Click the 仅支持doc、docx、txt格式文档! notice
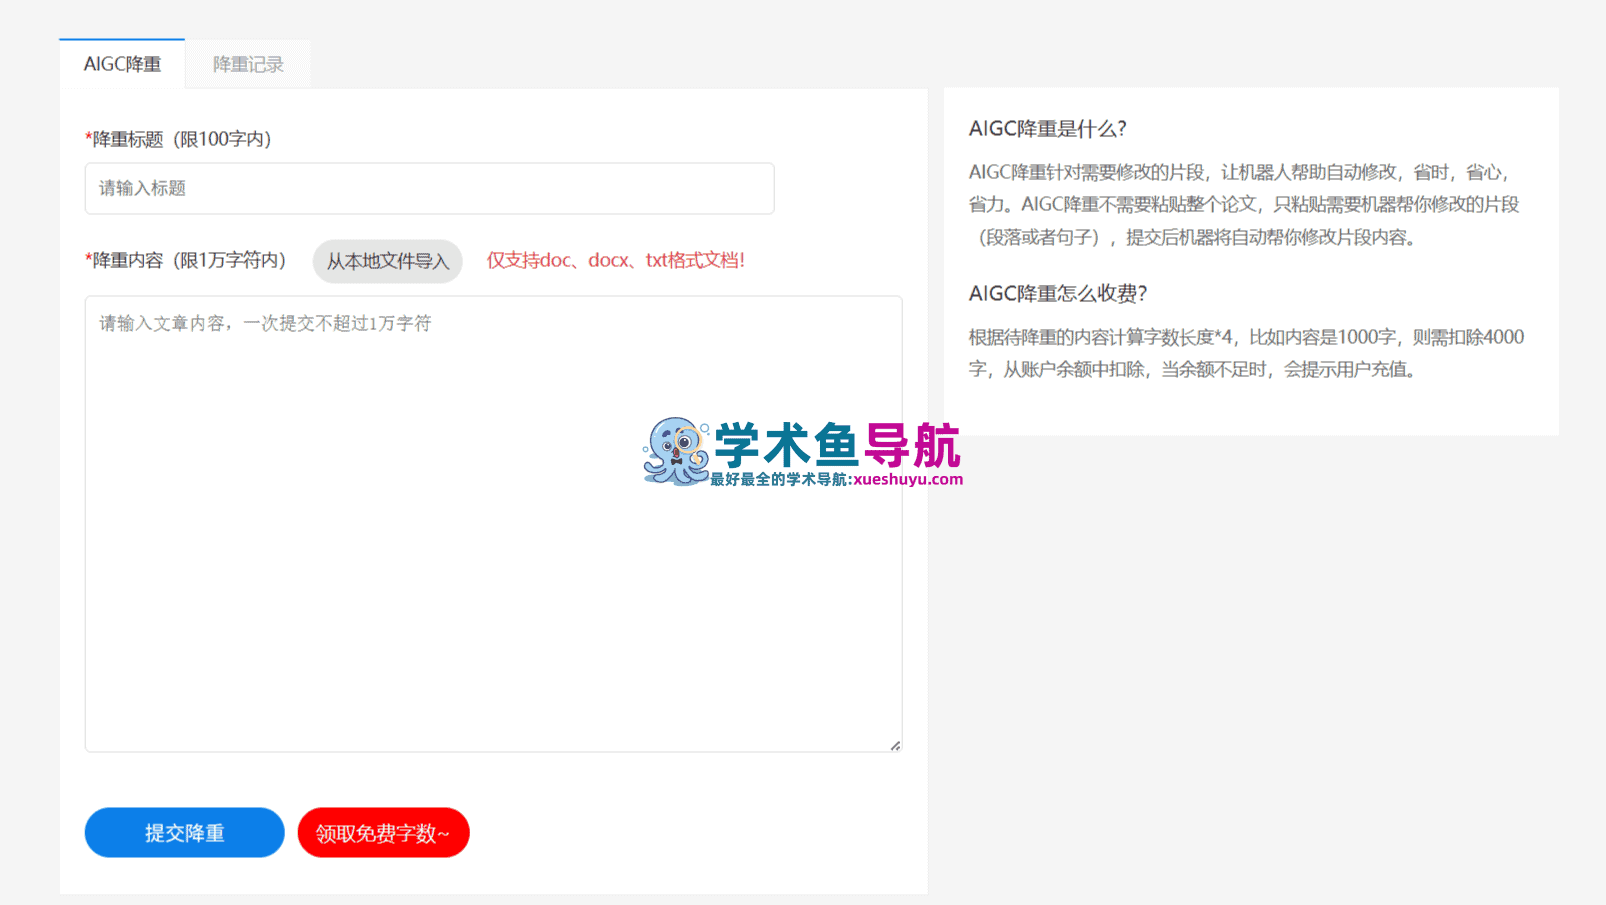 tap(616, 260)
